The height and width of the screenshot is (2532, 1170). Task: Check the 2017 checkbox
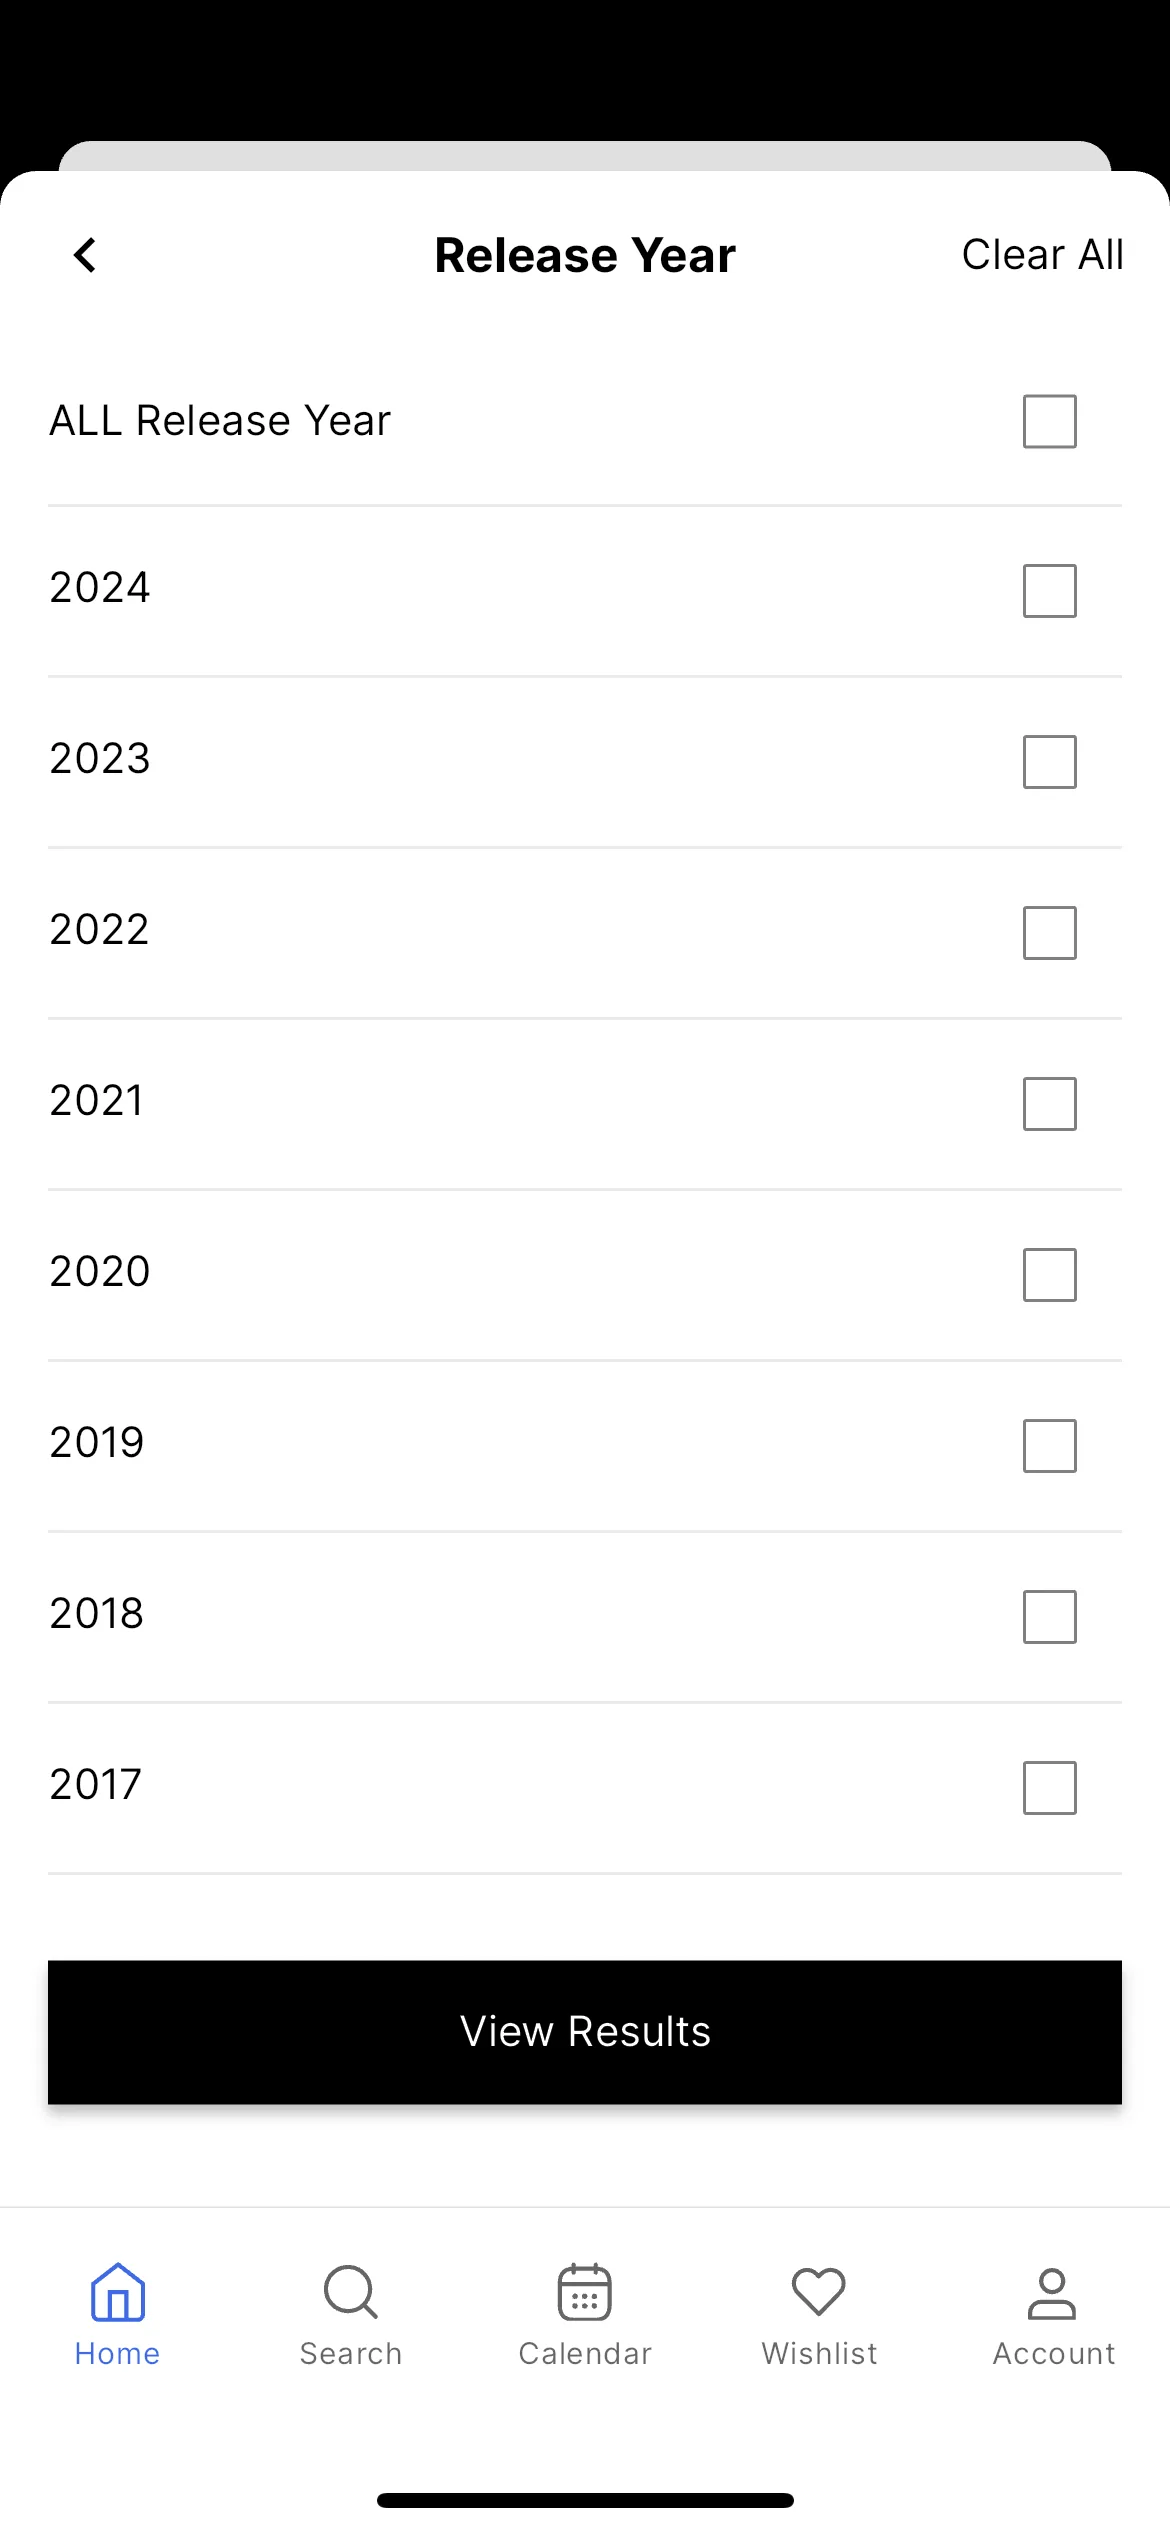tap(1050, 1788)
